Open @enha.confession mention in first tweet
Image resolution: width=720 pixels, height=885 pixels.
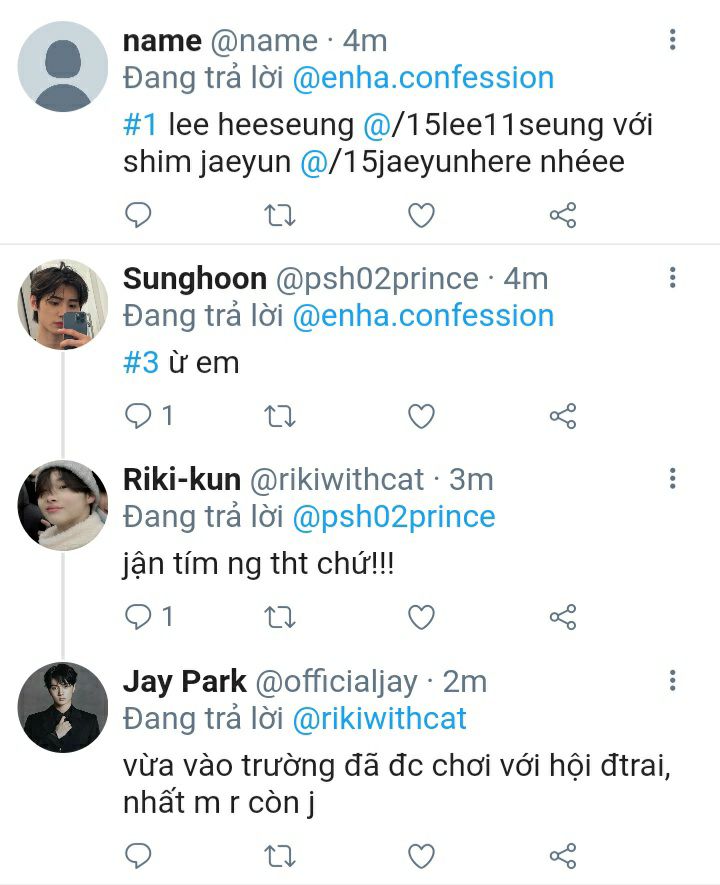(423, 77)
